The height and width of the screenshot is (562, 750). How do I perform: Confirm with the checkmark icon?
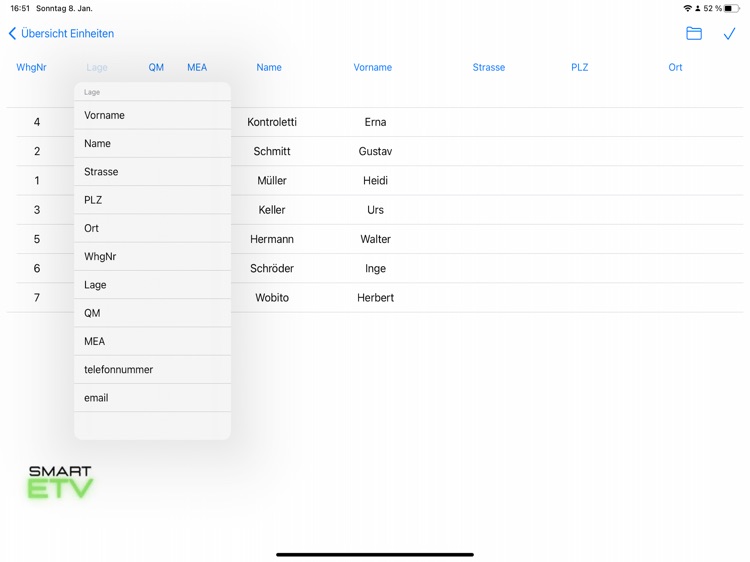coord(729,33)
